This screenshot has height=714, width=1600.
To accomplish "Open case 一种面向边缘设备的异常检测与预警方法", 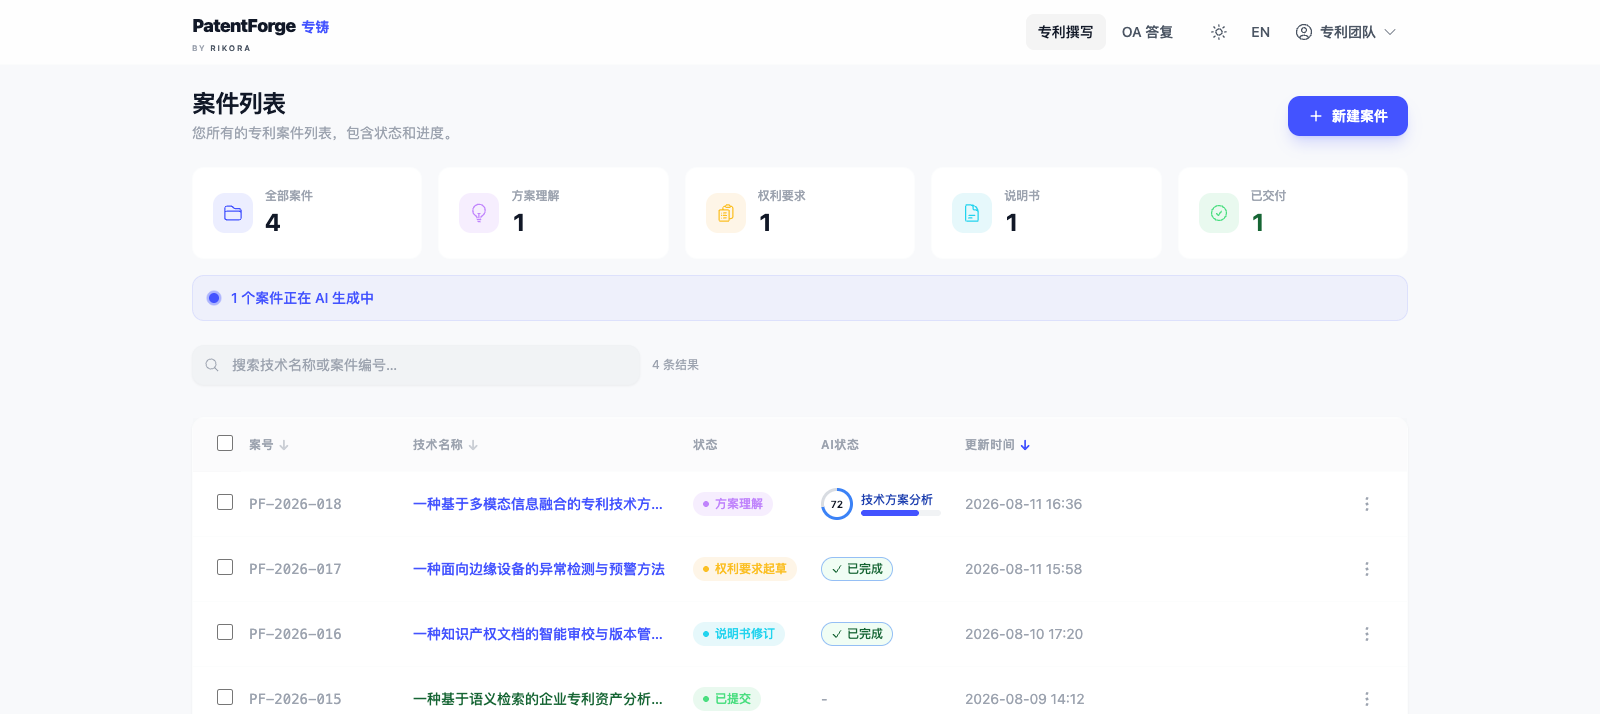I will [x=539, y=569].
